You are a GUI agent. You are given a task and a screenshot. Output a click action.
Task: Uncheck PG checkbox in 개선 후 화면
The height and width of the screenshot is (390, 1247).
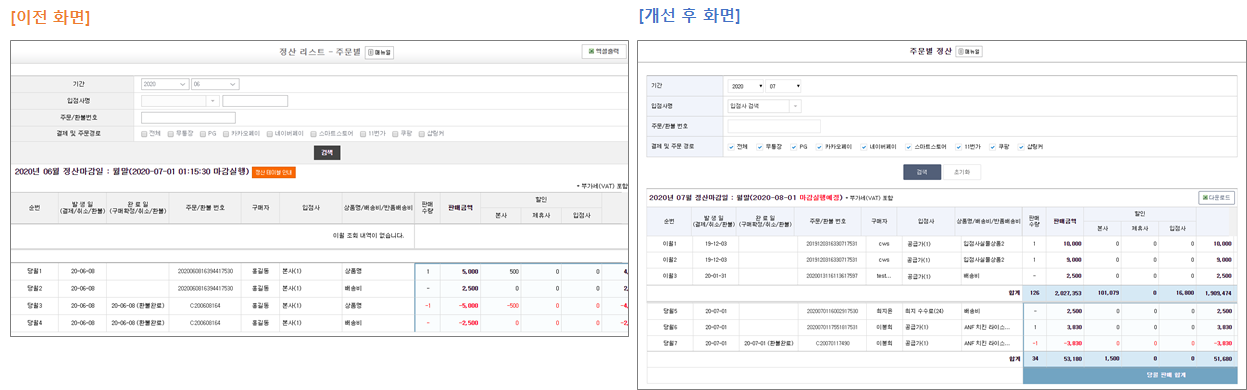point(793,147)
